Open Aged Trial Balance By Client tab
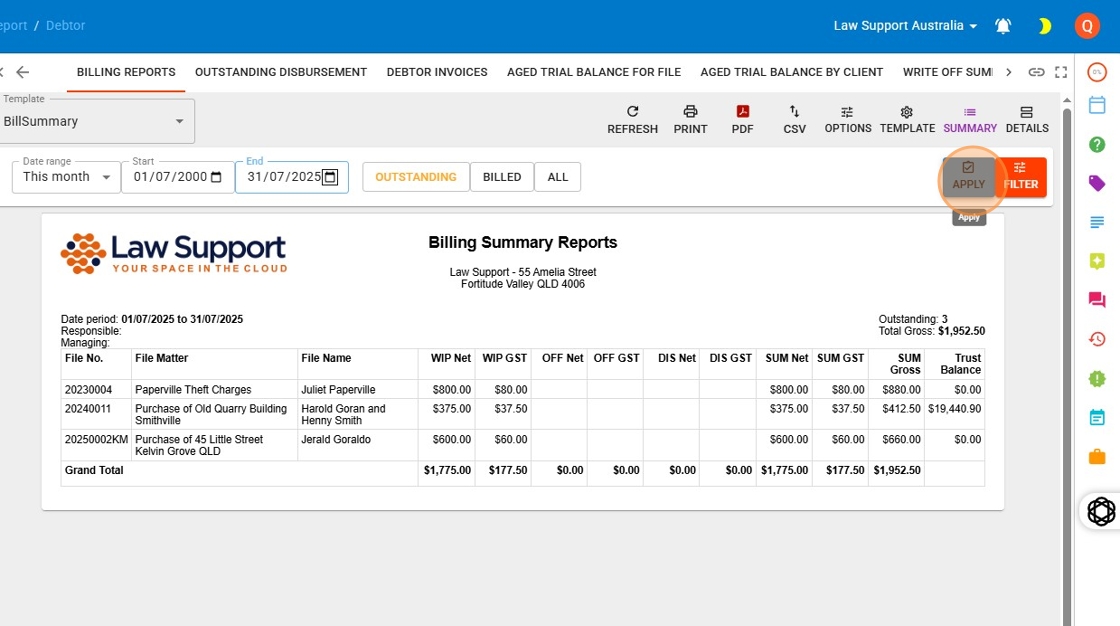Image resolution: width=1120 pixels, height=626 pixels. [791, 72]
